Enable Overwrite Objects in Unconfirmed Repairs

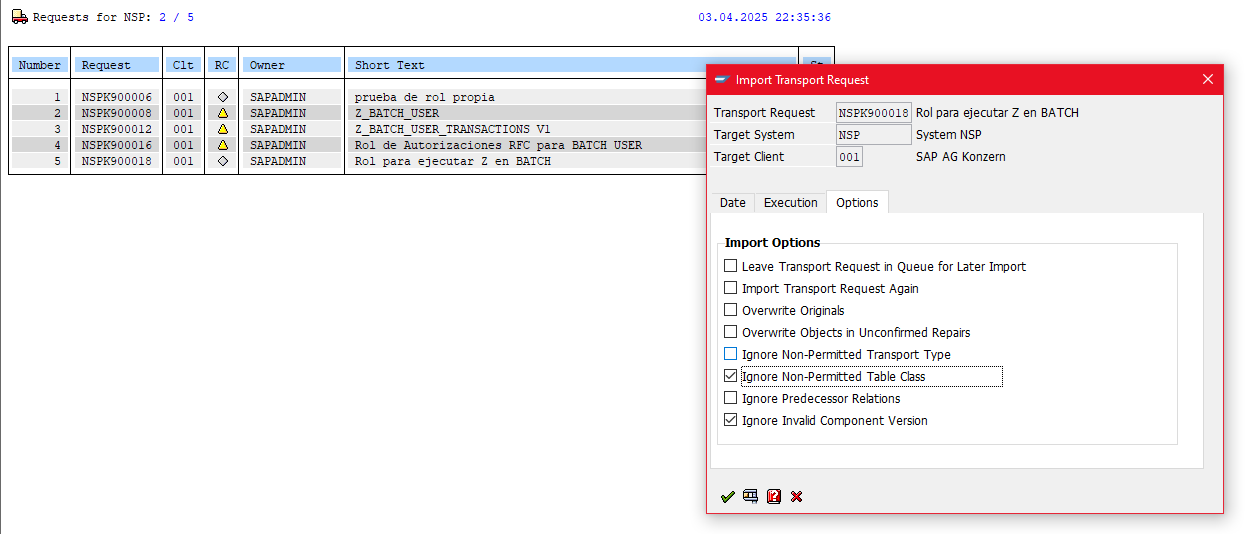(731, 332)
